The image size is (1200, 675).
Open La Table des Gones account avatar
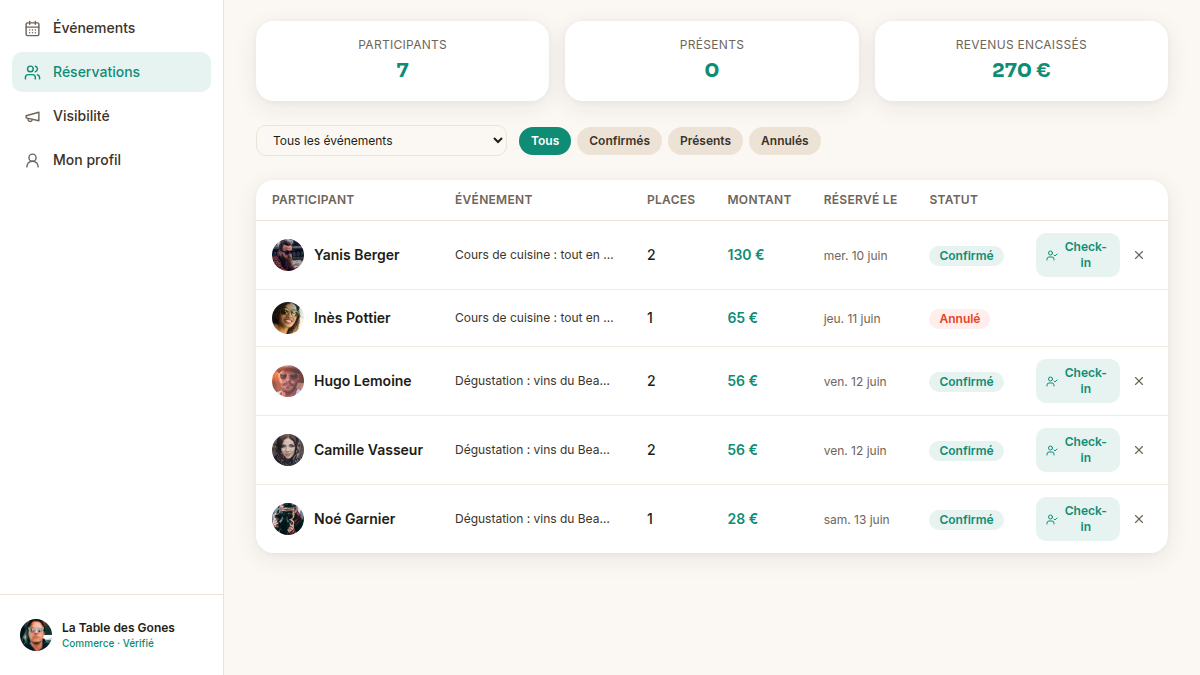point(36,635)
